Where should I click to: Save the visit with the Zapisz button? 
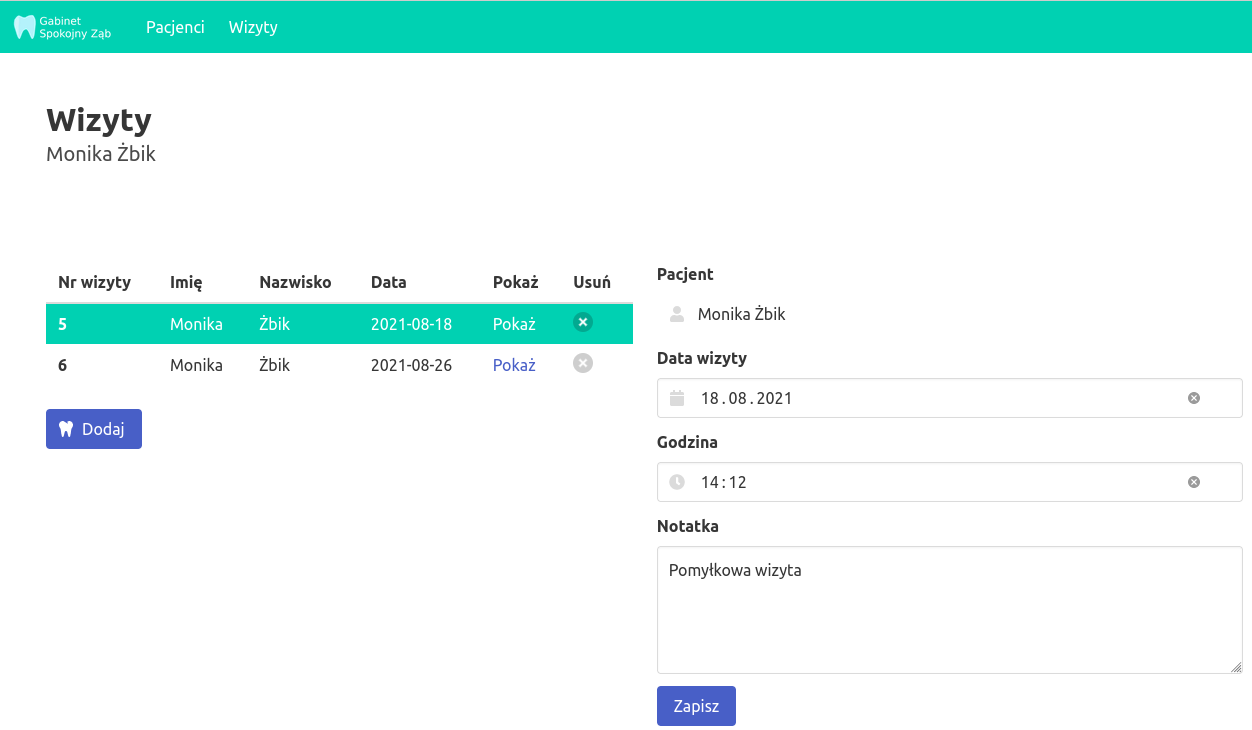(x=696, y=706)
